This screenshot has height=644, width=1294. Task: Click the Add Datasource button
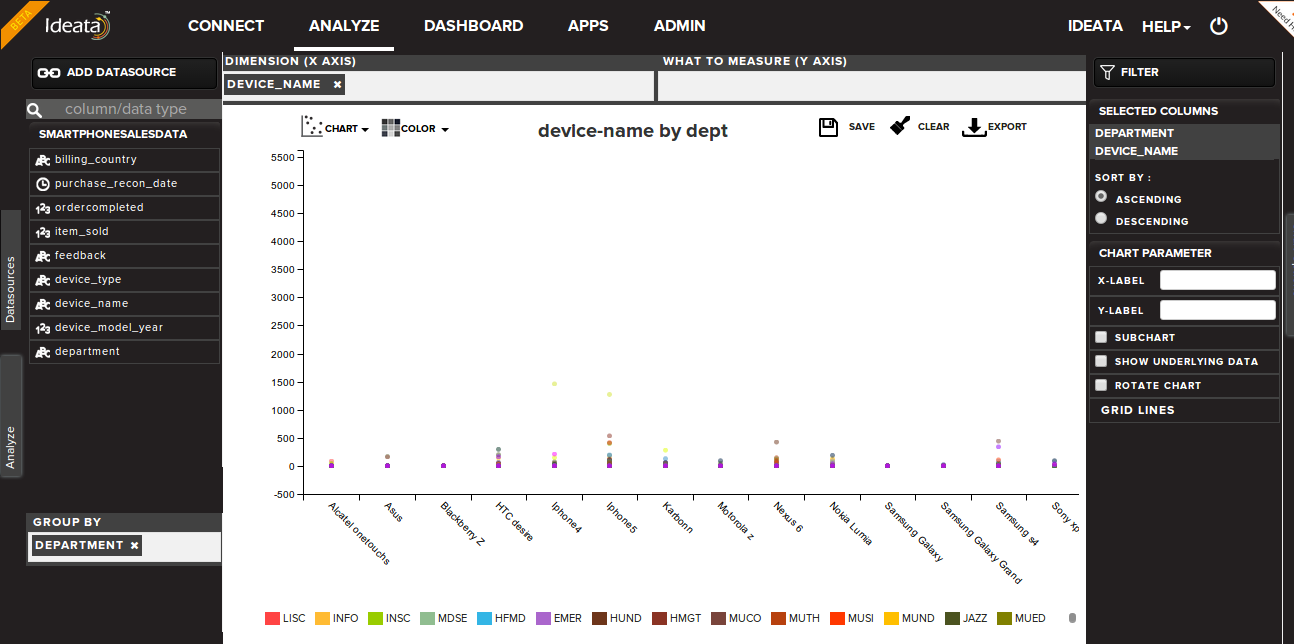[x=124, y=73]
